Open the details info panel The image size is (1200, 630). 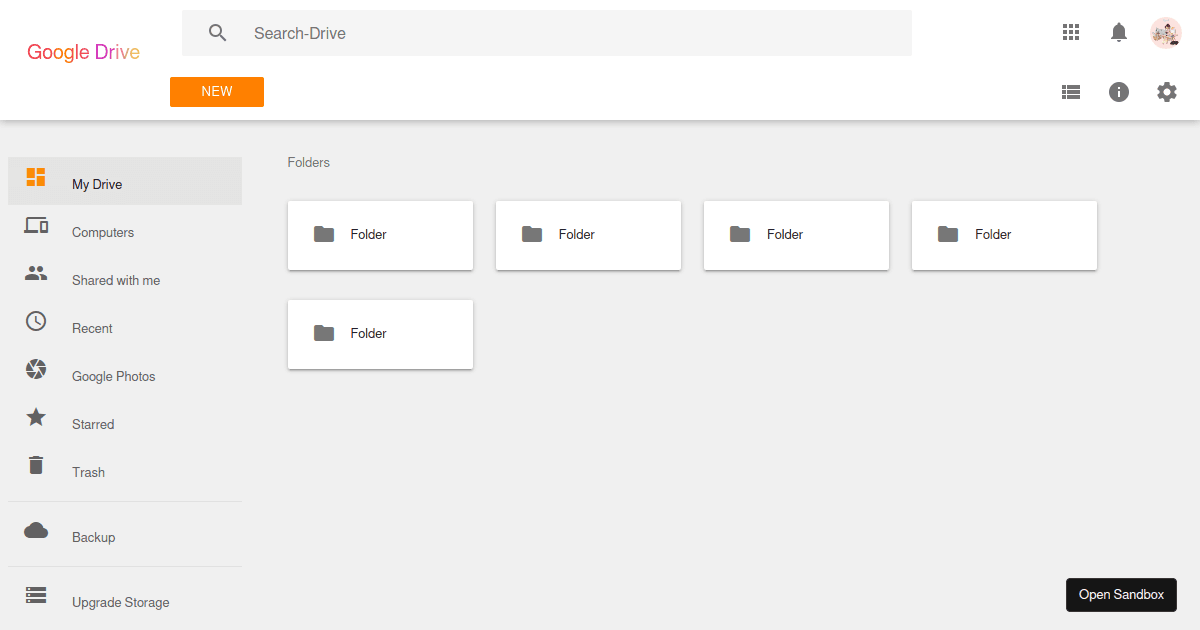[1118, 91]
